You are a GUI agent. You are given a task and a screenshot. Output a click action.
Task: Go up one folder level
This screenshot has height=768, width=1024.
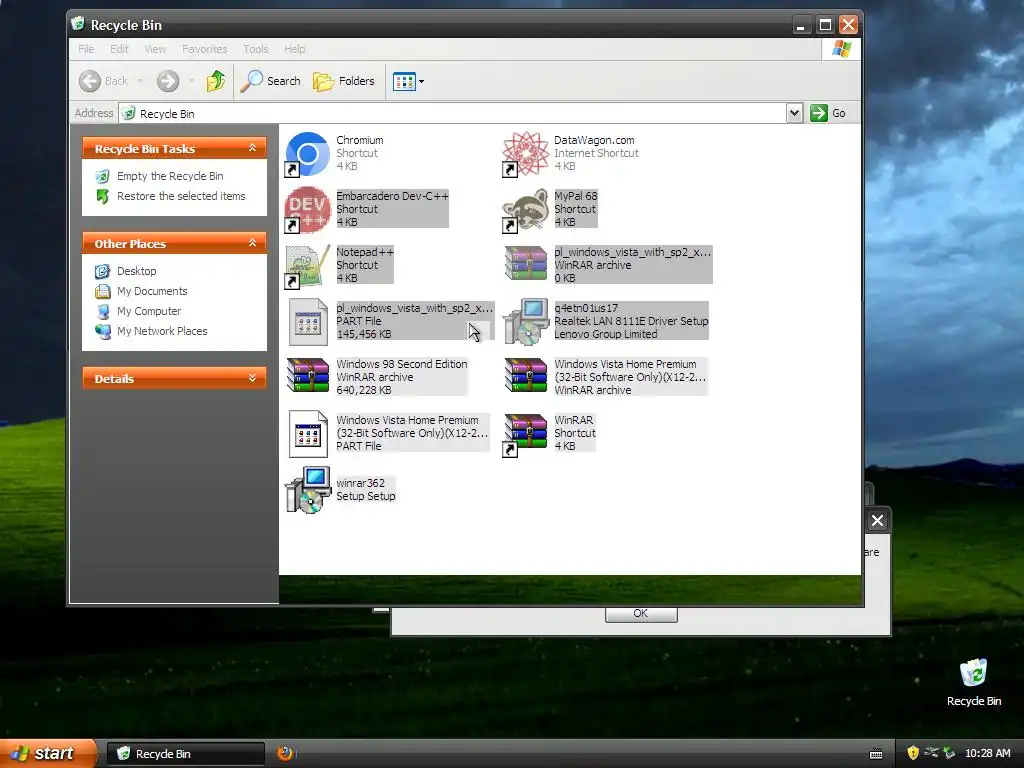pos(216,81)
